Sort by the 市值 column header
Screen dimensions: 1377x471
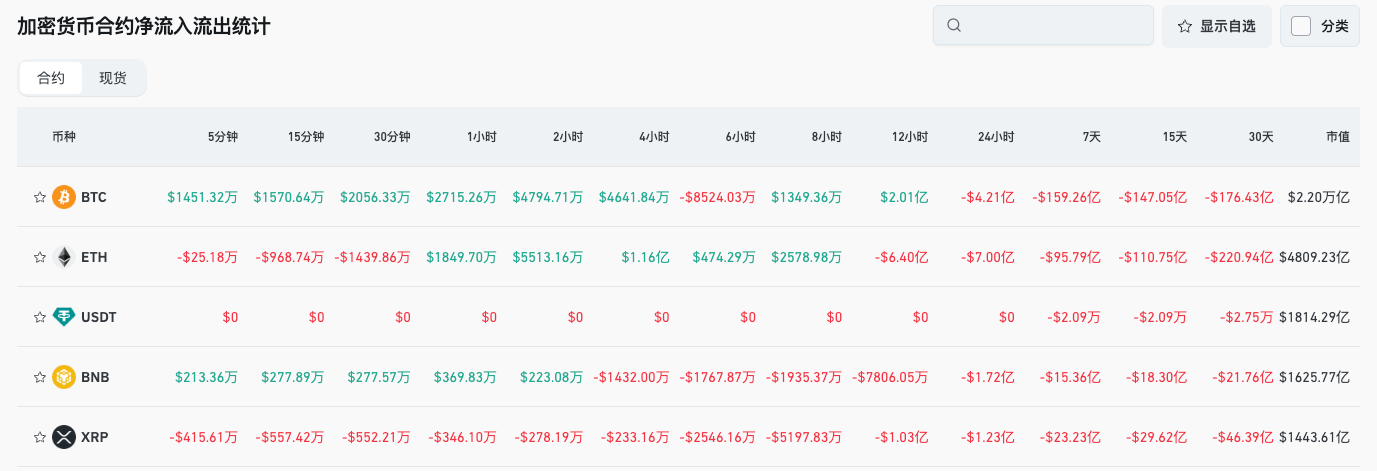(x=1337, y=137)
